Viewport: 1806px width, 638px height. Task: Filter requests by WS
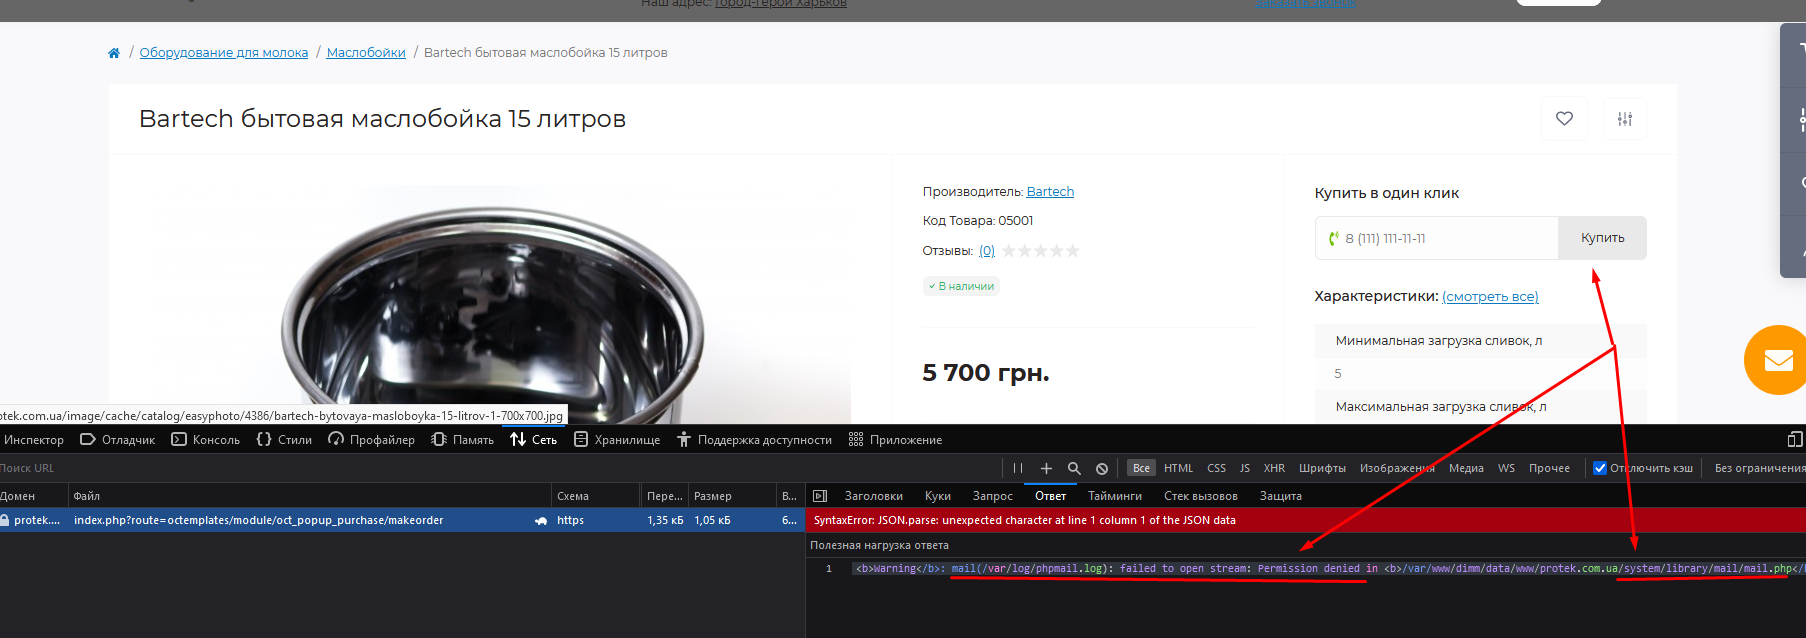coord(1506,468)
